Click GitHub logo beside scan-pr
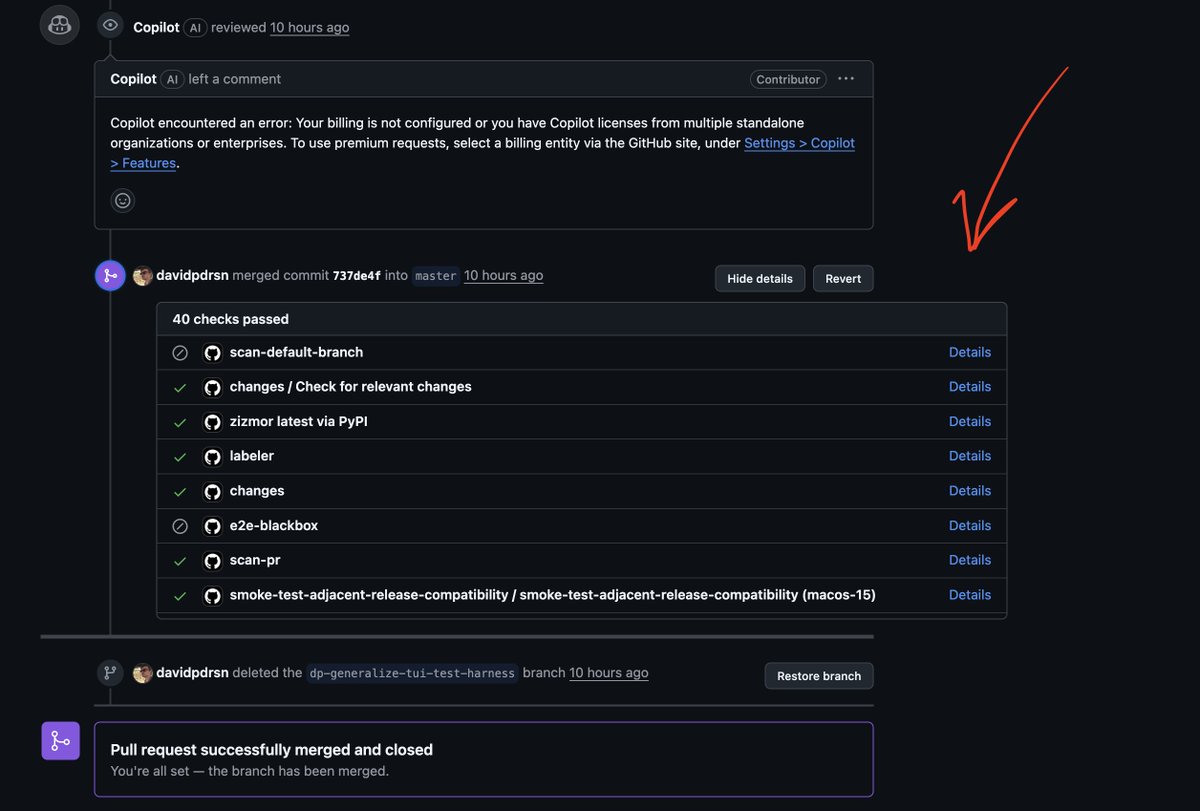The height and width of the screenshot is (811, 1200). coord(212,560)
